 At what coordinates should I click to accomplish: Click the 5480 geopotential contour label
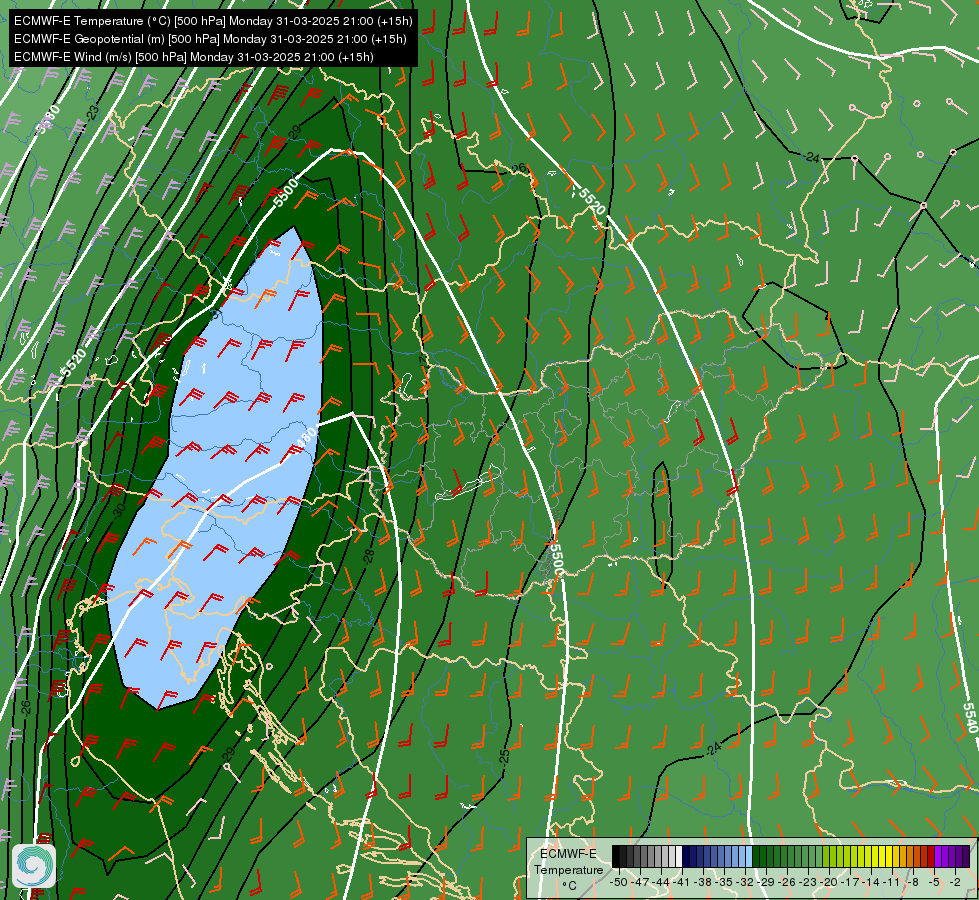305,440
